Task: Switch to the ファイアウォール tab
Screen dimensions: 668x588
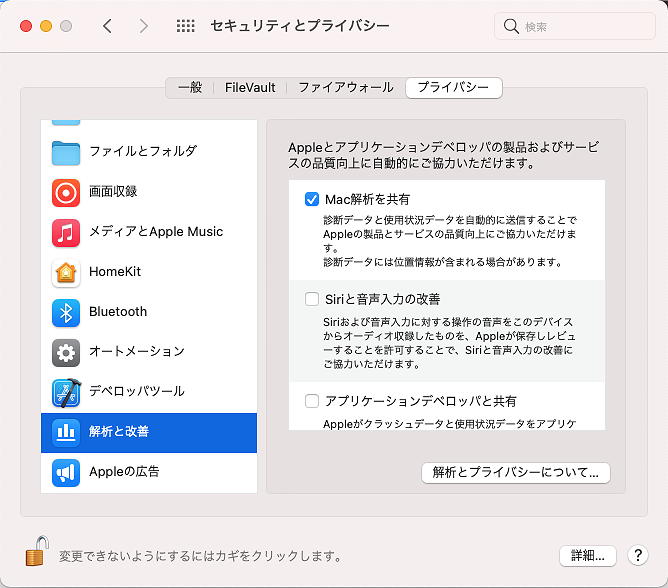Action: [x=346, y=87]
